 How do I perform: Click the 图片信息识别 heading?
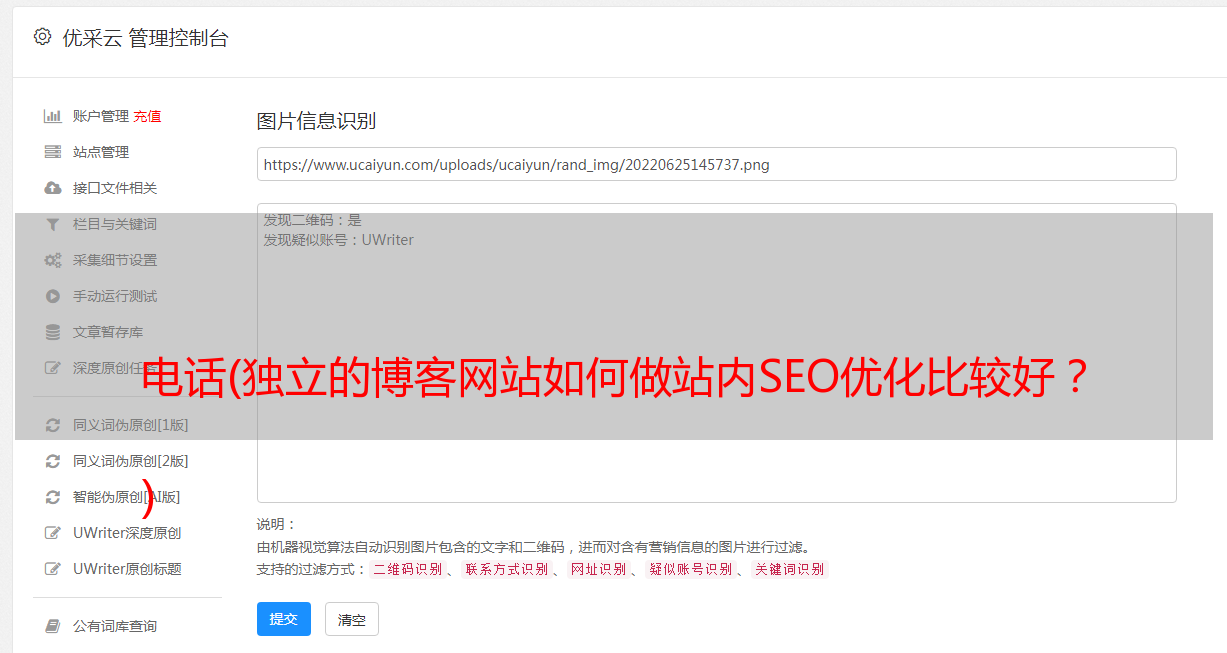click(x=316, y=121)
